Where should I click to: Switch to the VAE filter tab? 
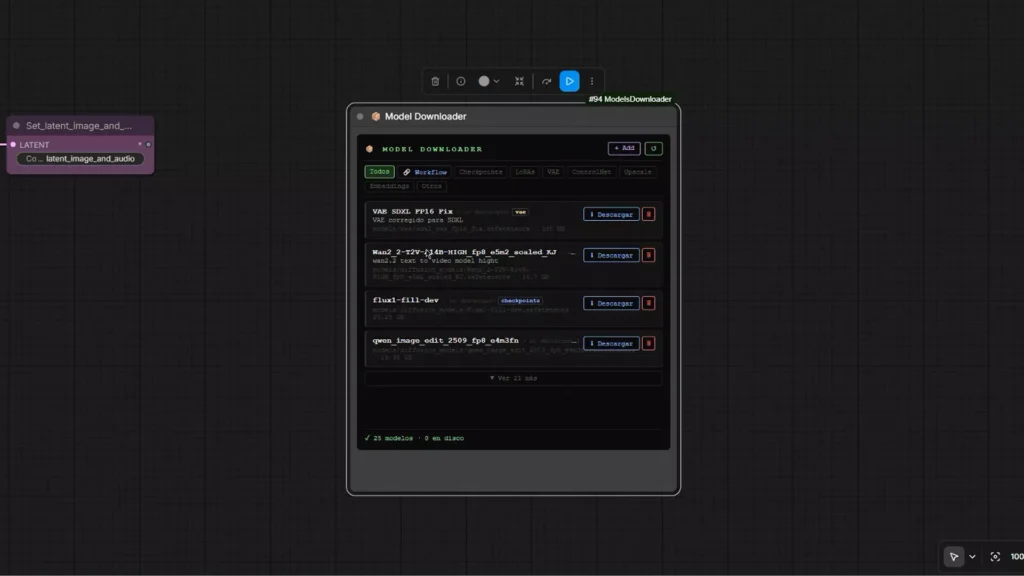tap(553, 172)
